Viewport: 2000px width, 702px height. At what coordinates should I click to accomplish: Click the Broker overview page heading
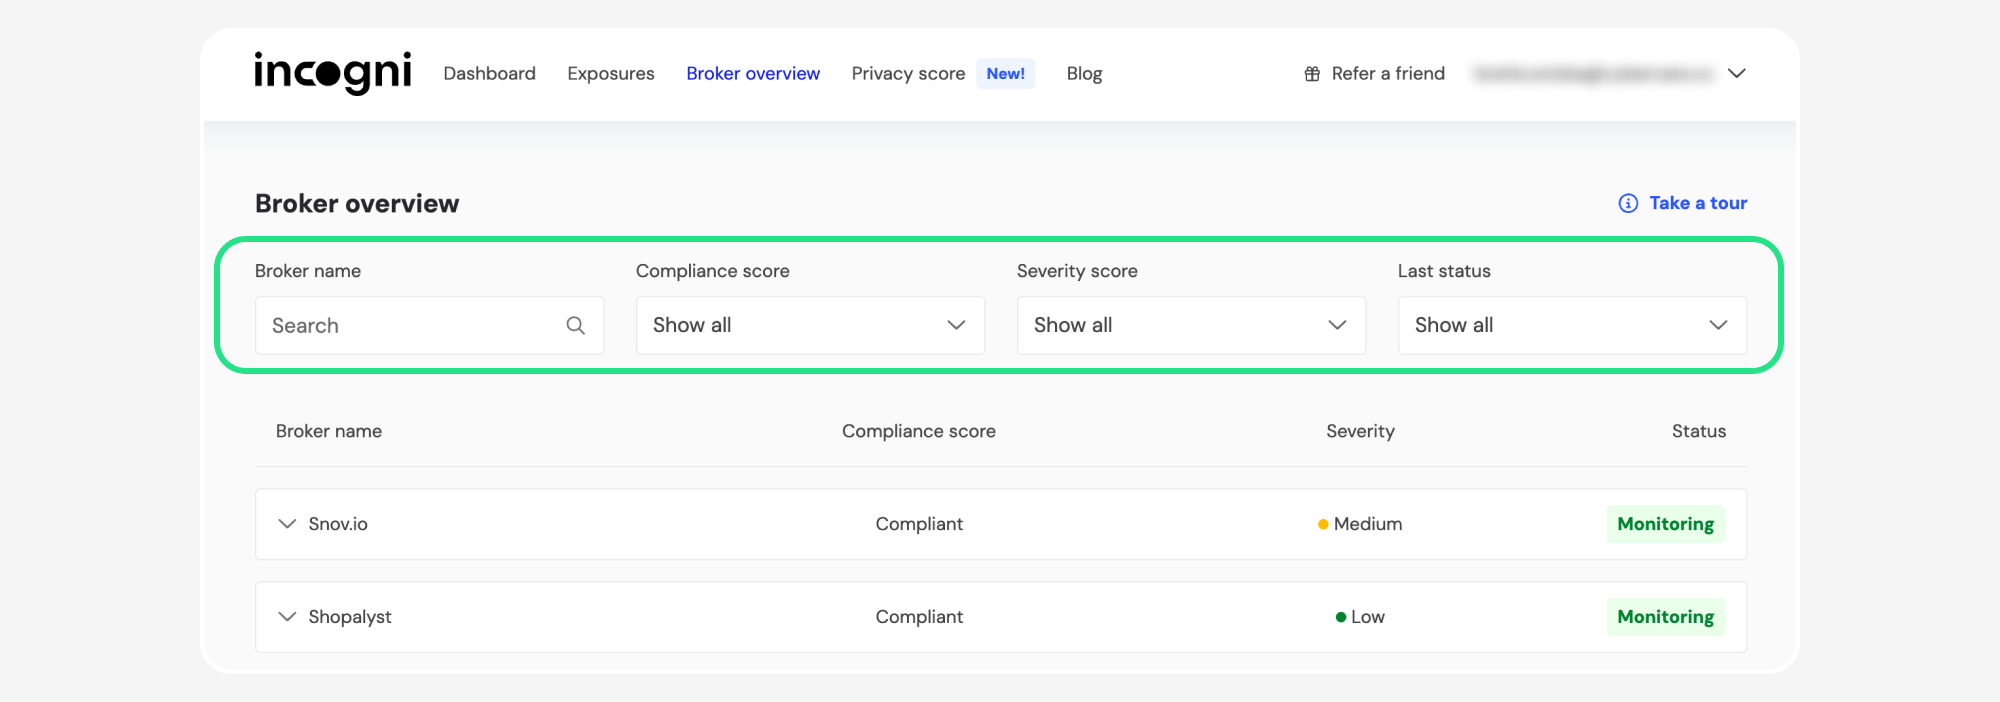[357, 203]
